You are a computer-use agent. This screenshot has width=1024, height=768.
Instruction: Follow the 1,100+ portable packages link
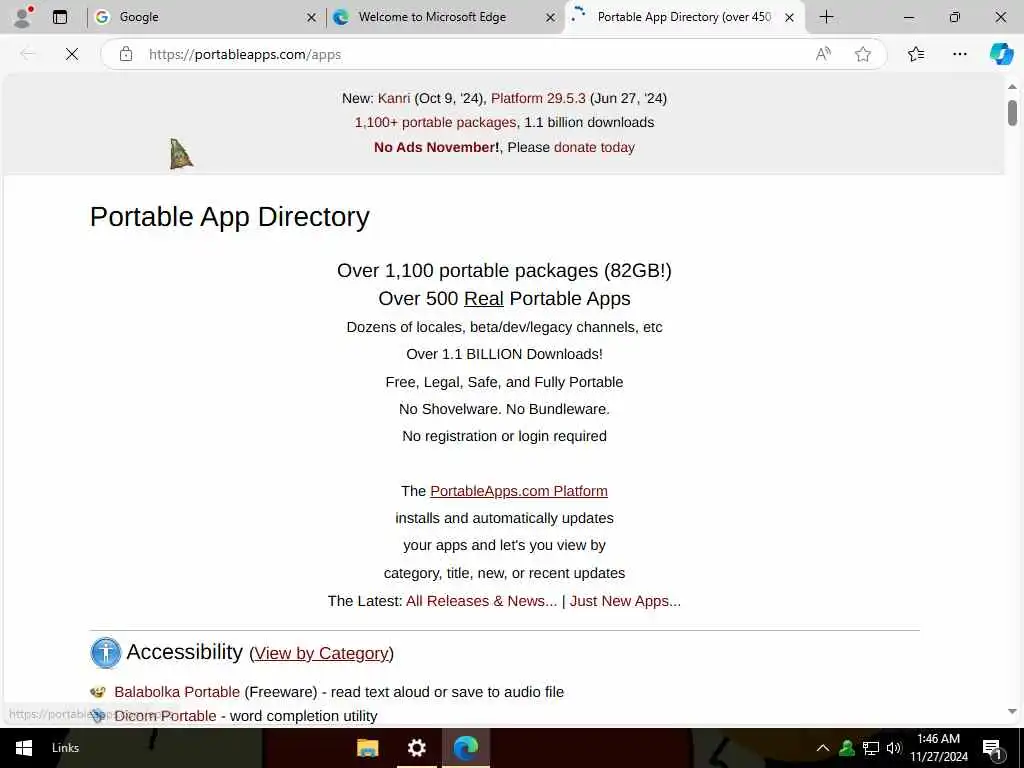pos(435,123)
